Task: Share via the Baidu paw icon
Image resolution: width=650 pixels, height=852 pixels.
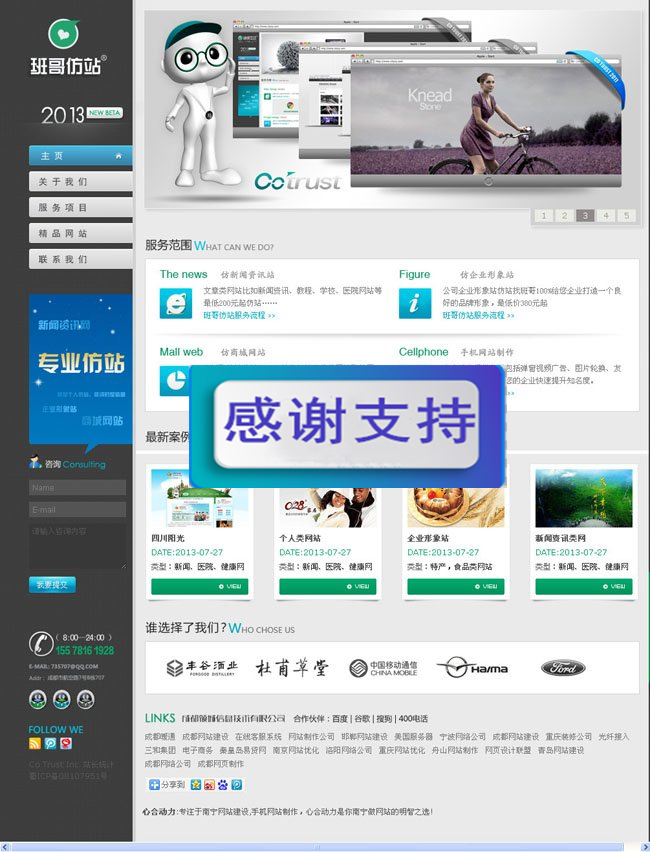Action: tap(223, 785)
